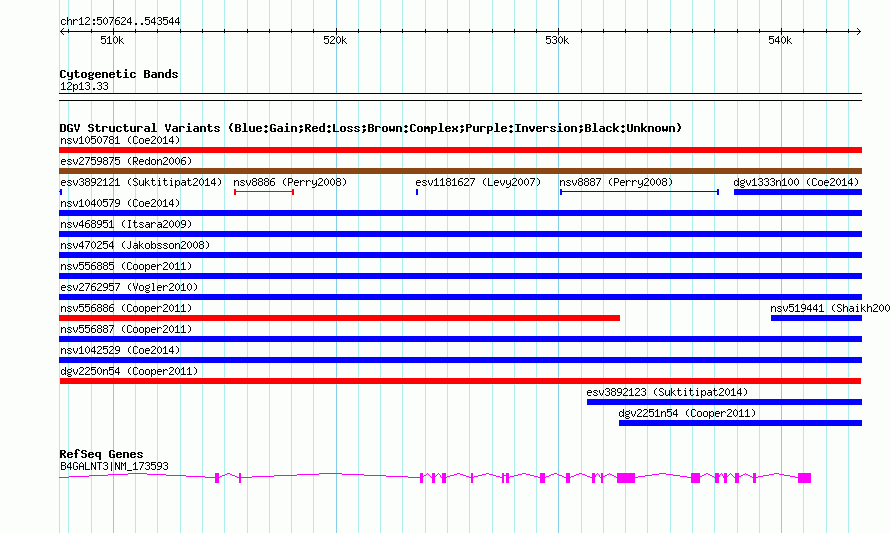This screenshot has height=533, width=890.
Task: Open the nsv468951 (Itsara2009) label
Action: point(126,224)
